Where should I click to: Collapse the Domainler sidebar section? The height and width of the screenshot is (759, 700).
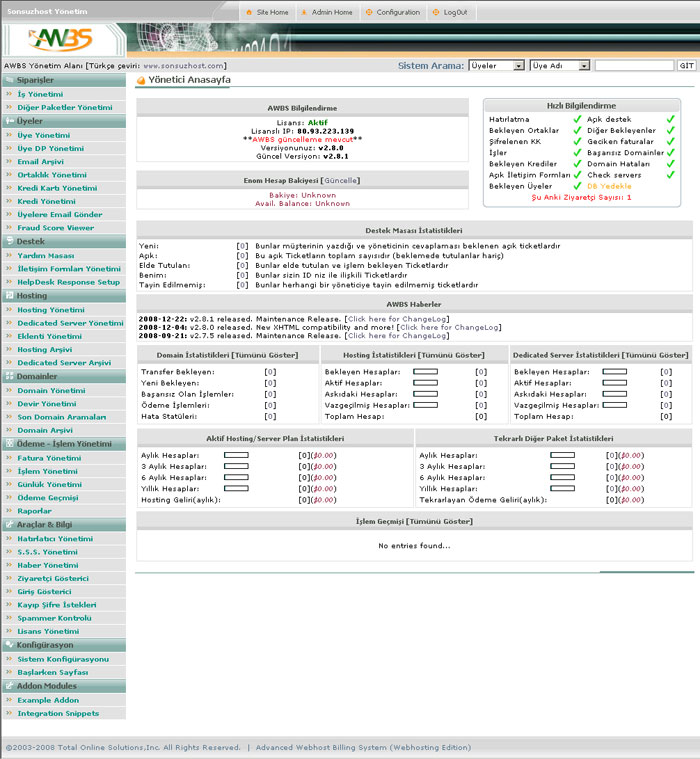pyautogui.click(x=64, y=376)
